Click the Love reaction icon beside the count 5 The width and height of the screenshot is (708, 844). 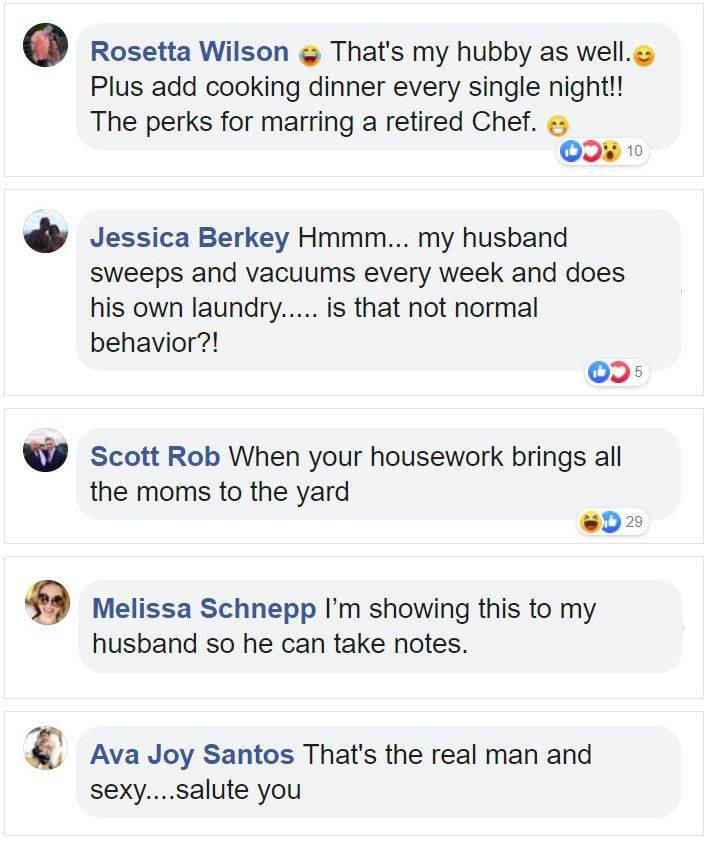(620, 370)
